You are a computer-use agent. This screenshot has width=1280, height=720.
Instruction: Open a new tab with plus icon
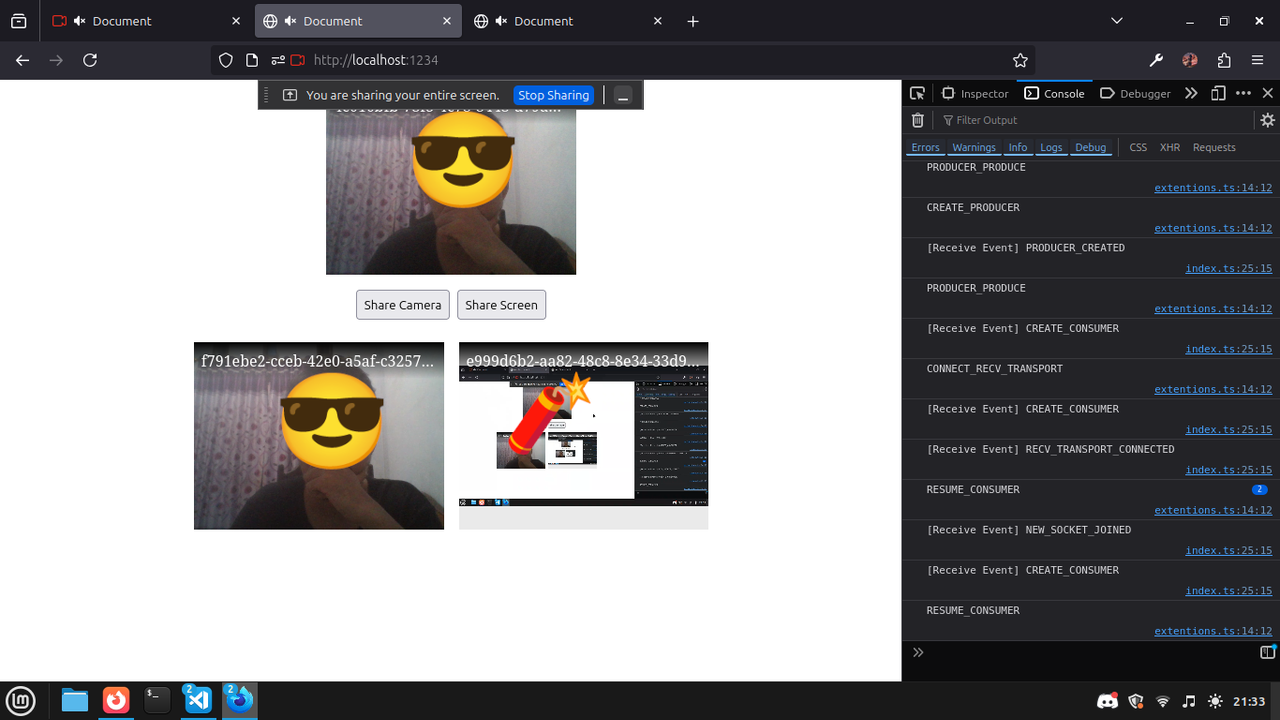(693, 21)
